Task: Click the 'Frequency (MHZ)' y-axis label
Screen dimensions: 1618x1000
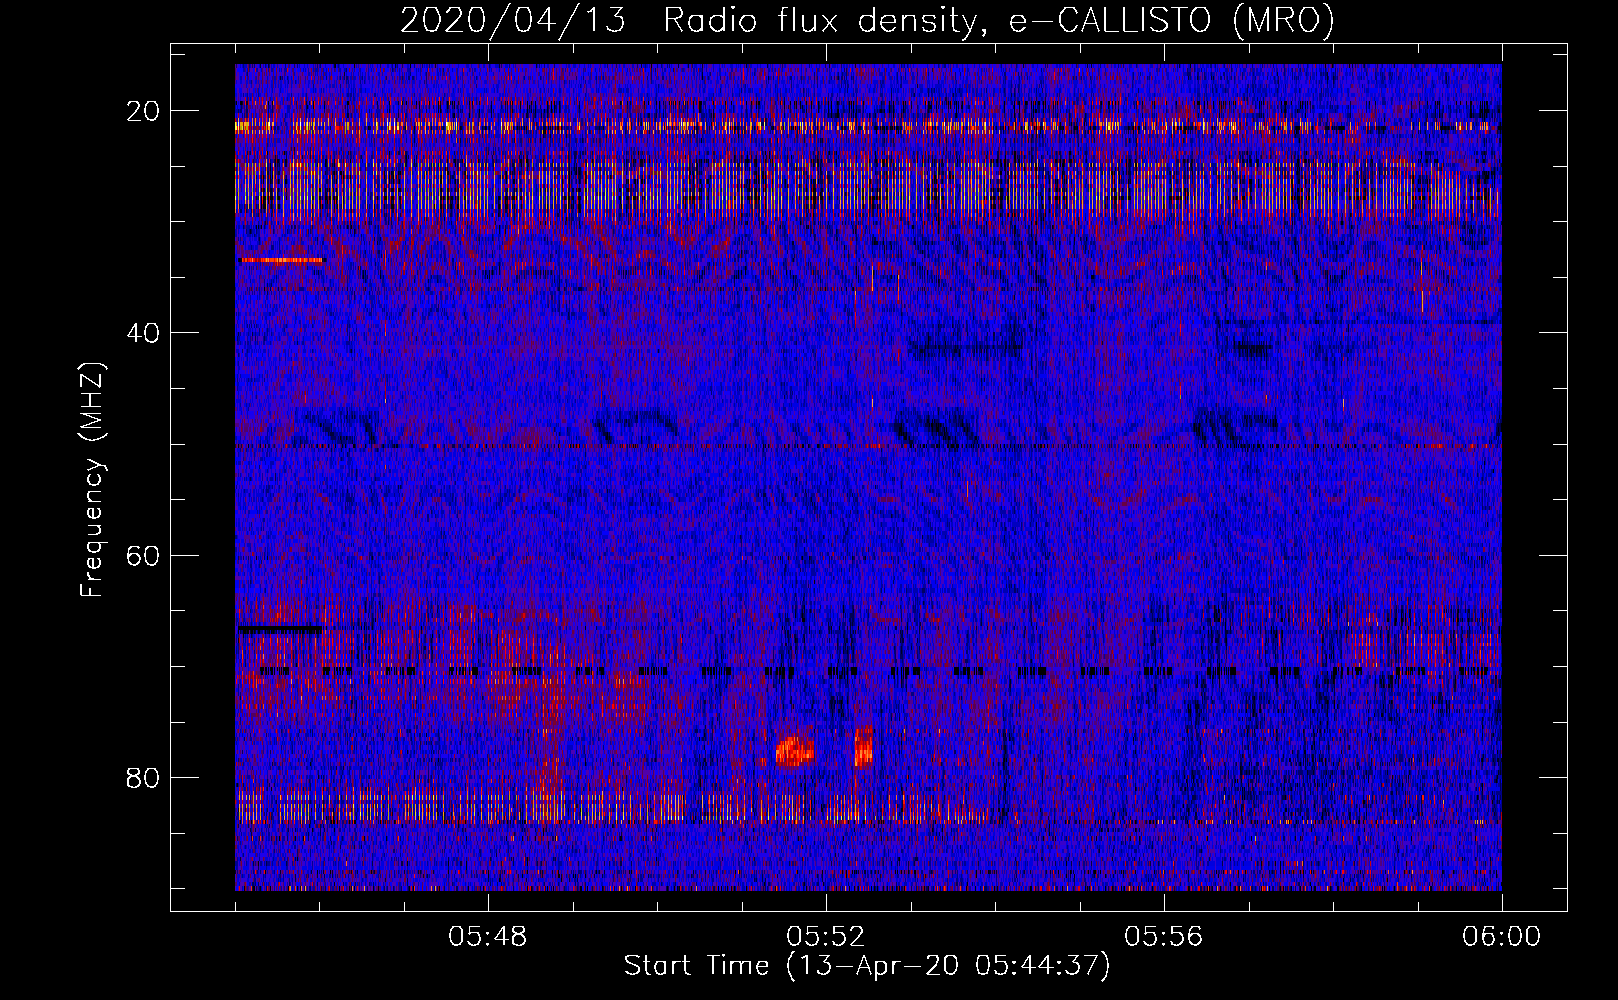Action: pos(92,480)
